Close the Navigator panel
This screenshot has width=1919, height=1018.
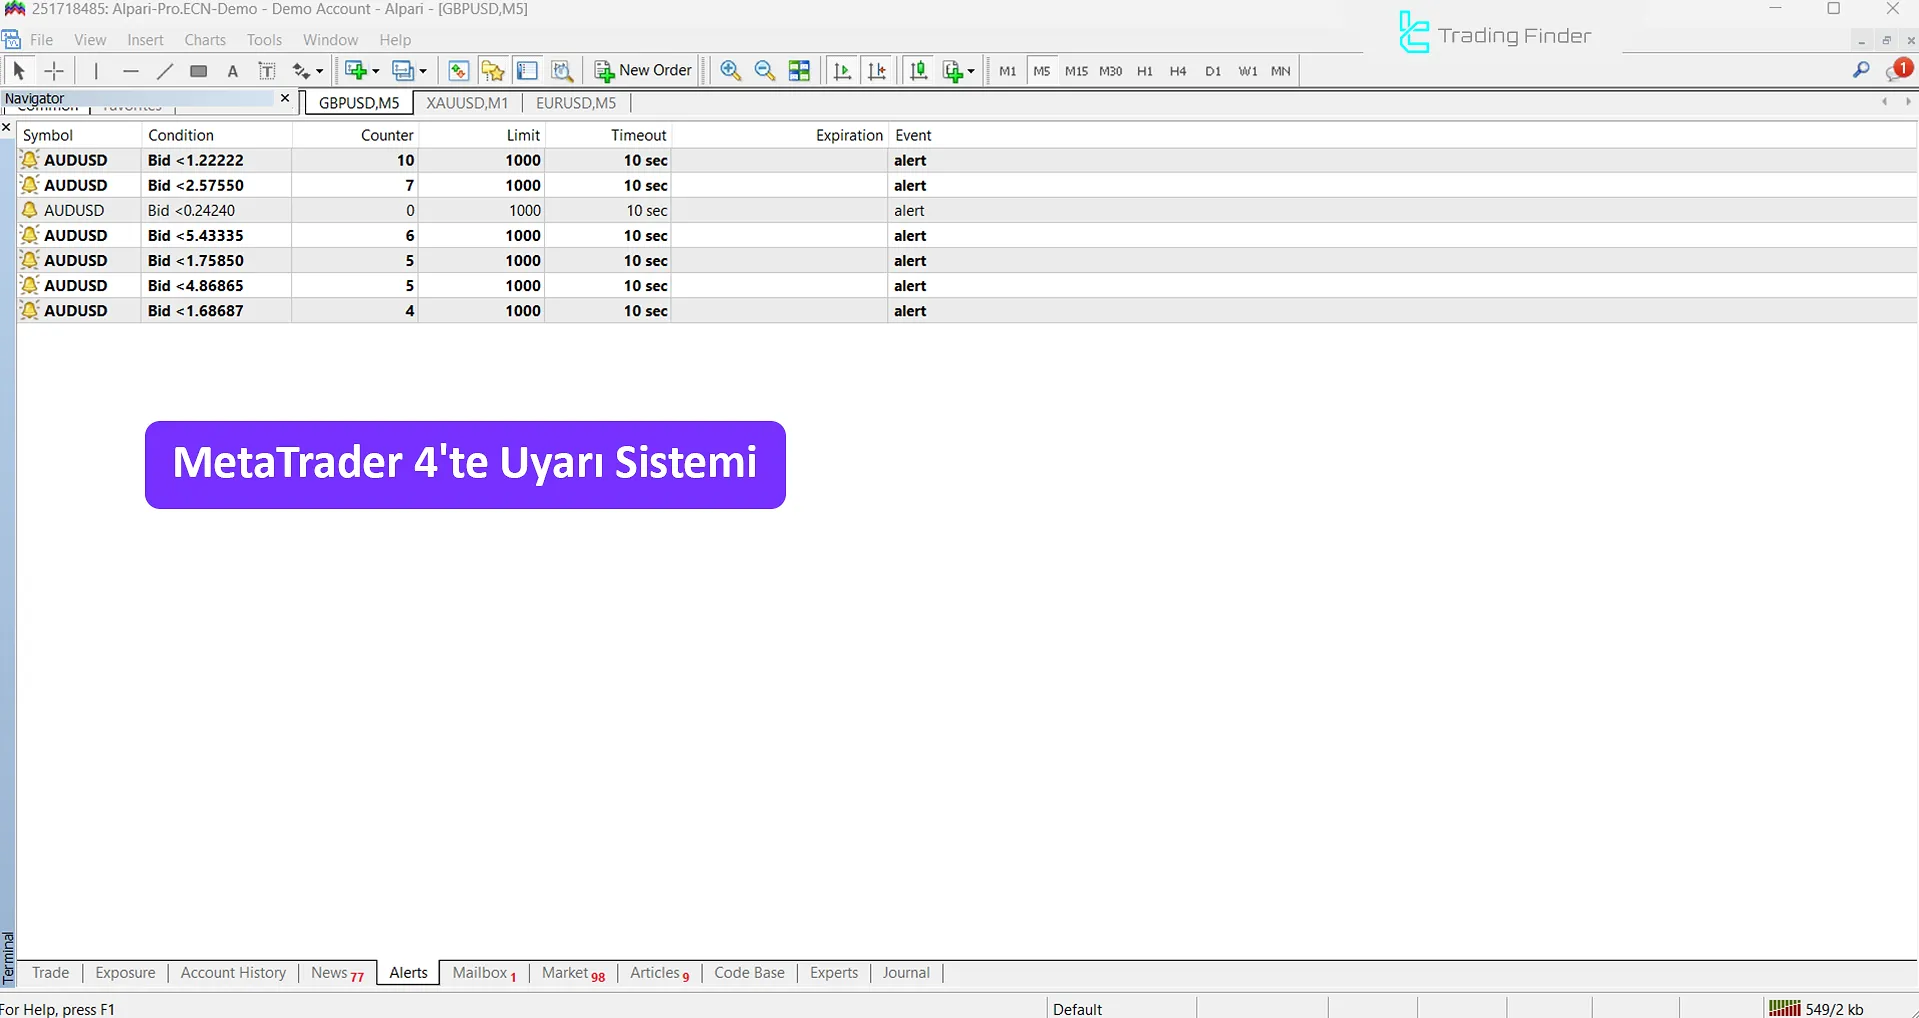(x=285, y=98)
